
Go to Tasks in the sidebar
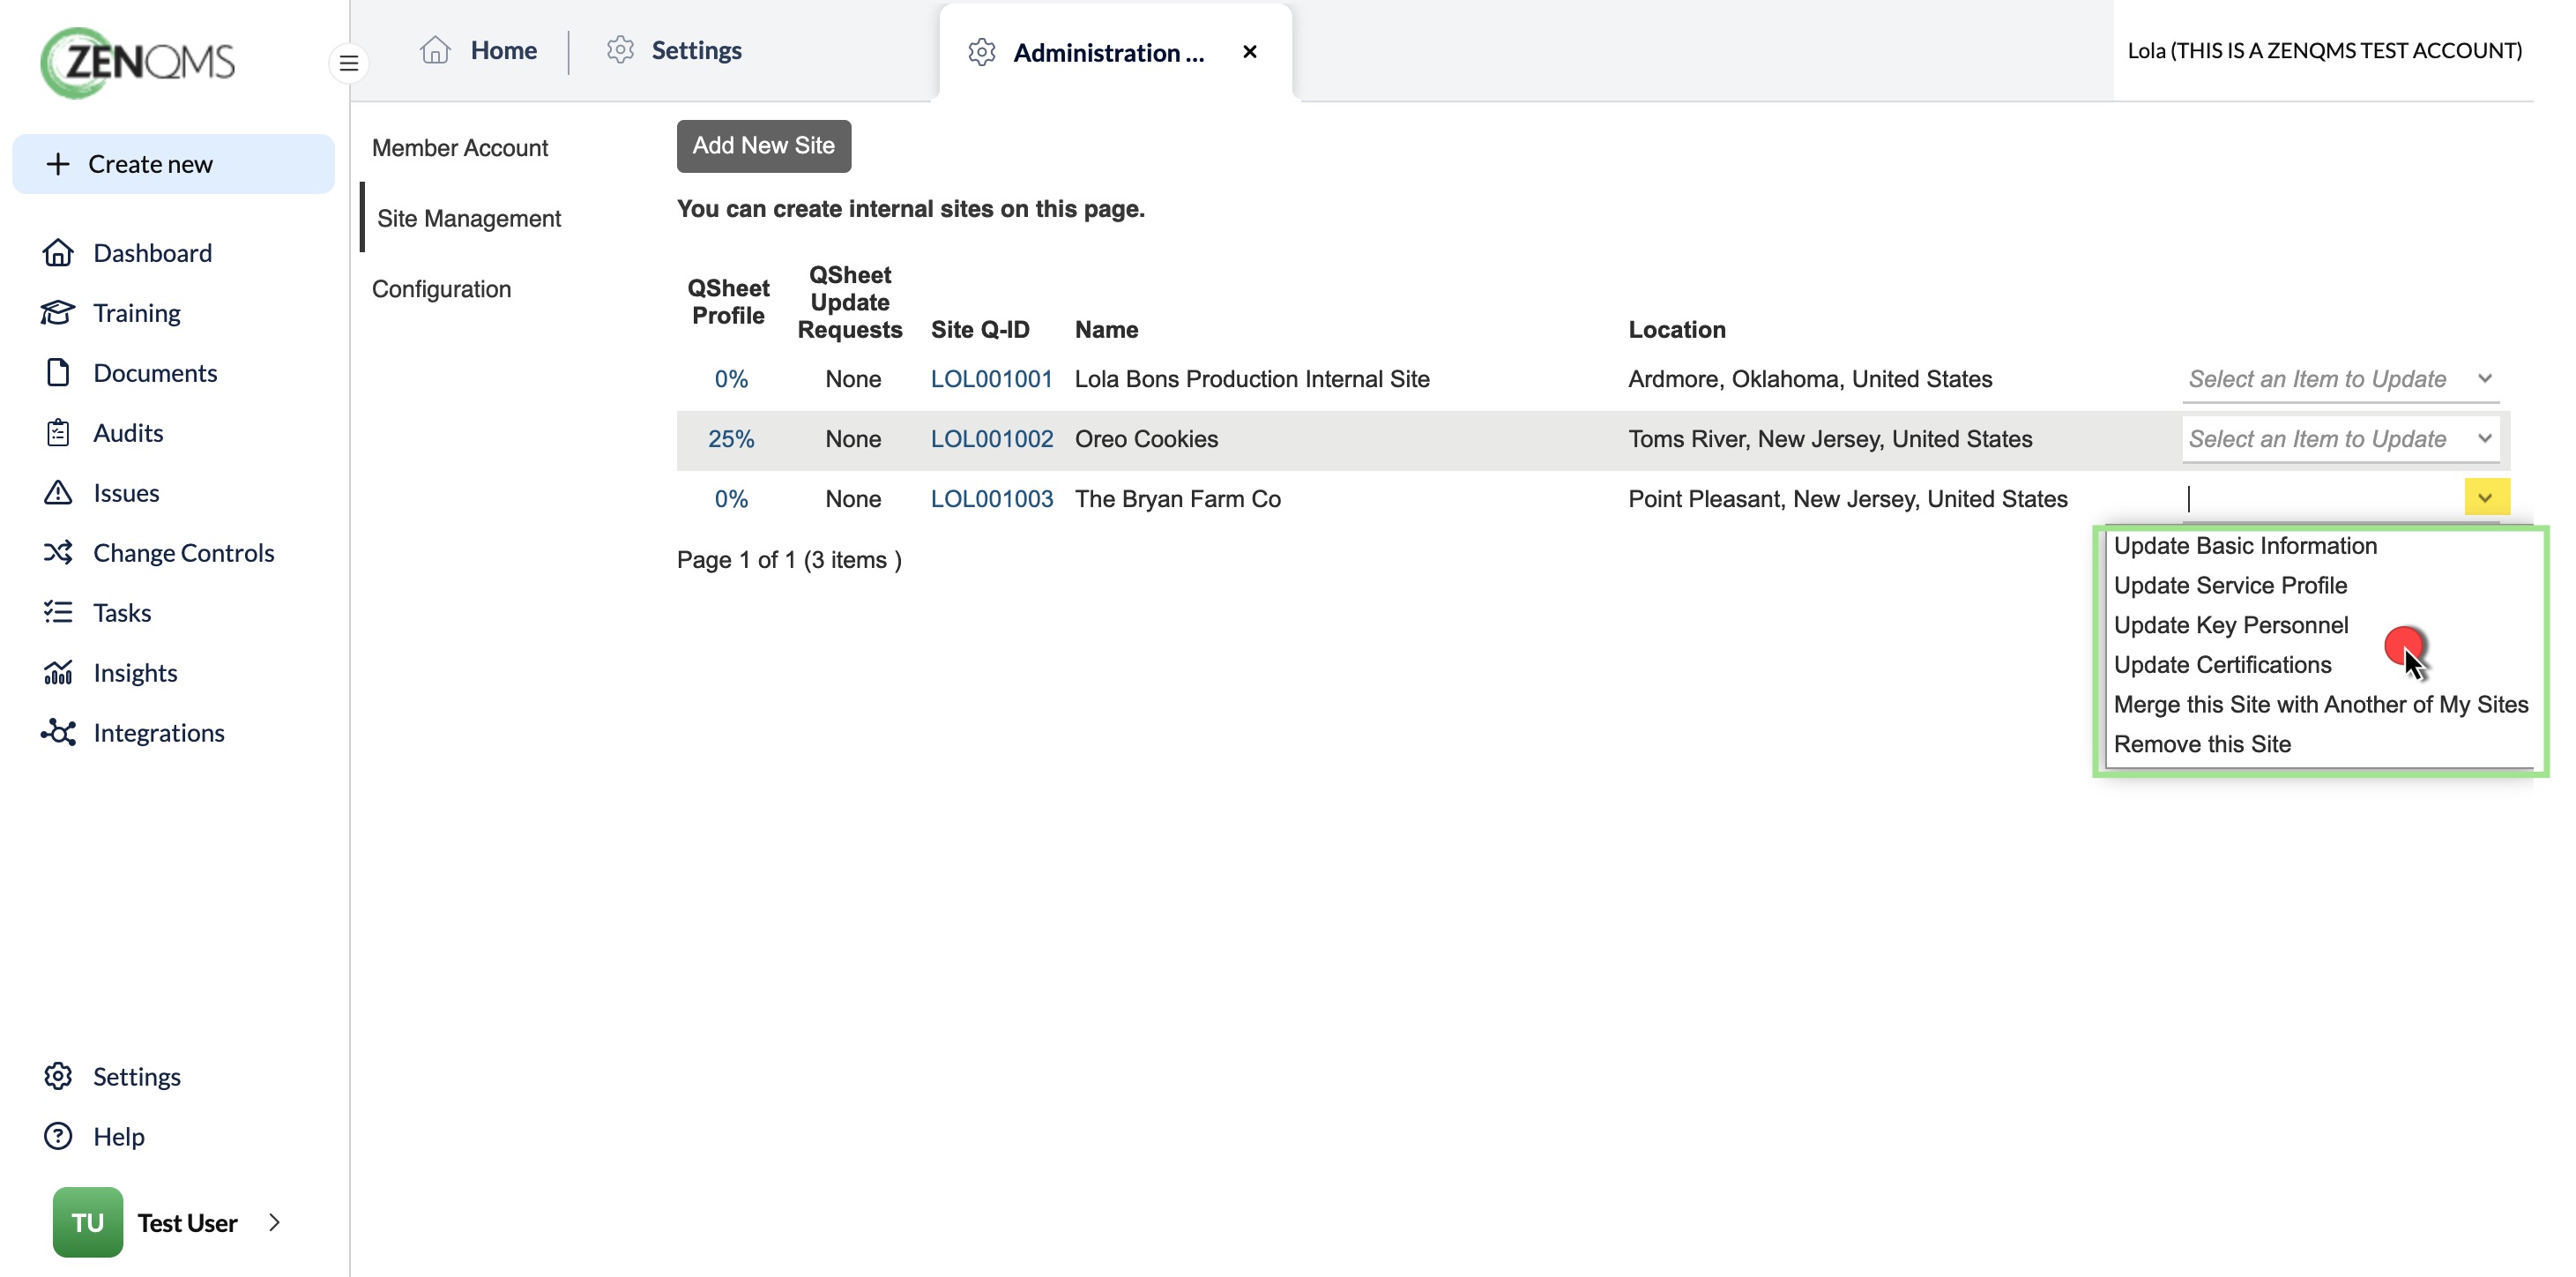point(122,612)
